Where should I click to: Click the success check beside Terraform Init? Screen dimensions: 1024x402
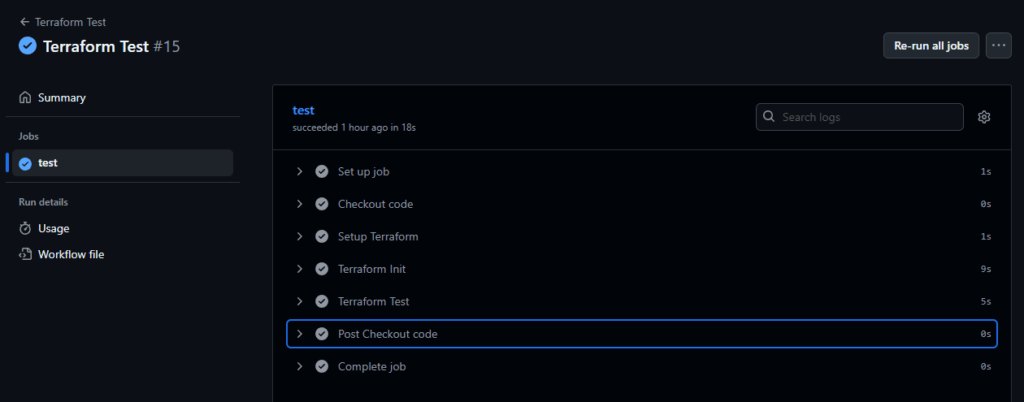click(x=322, y=269)
